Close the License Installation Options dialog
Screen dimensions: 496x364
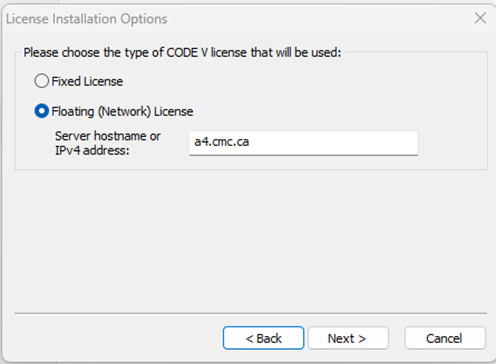tap(480, 18)
